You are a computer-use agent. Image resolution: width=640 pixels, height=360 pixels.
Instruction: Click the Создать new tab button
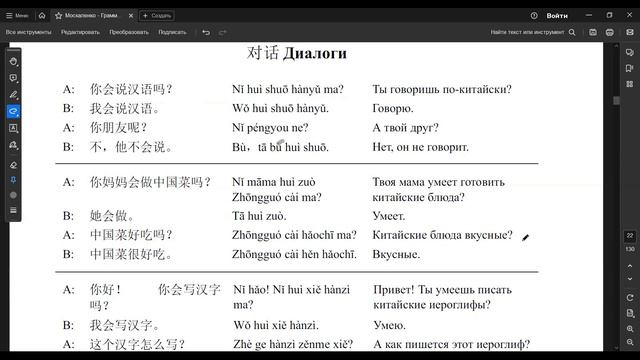pos(157,16)
